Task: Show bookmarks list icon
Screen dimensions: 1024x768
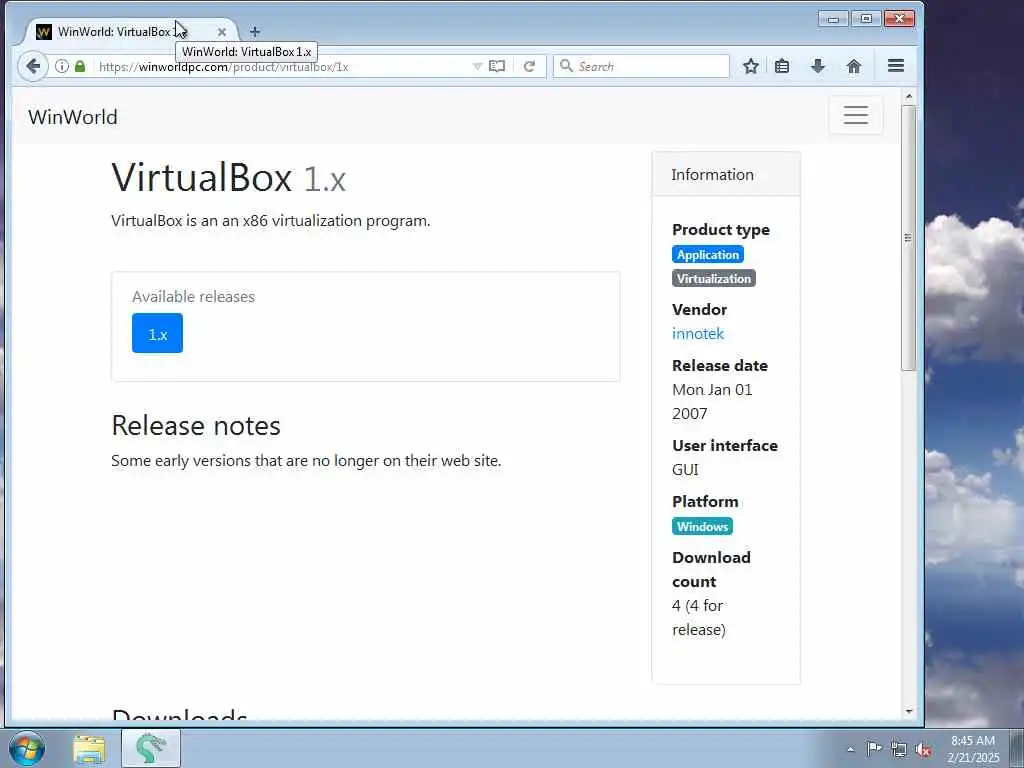Action: click(782, 66)
